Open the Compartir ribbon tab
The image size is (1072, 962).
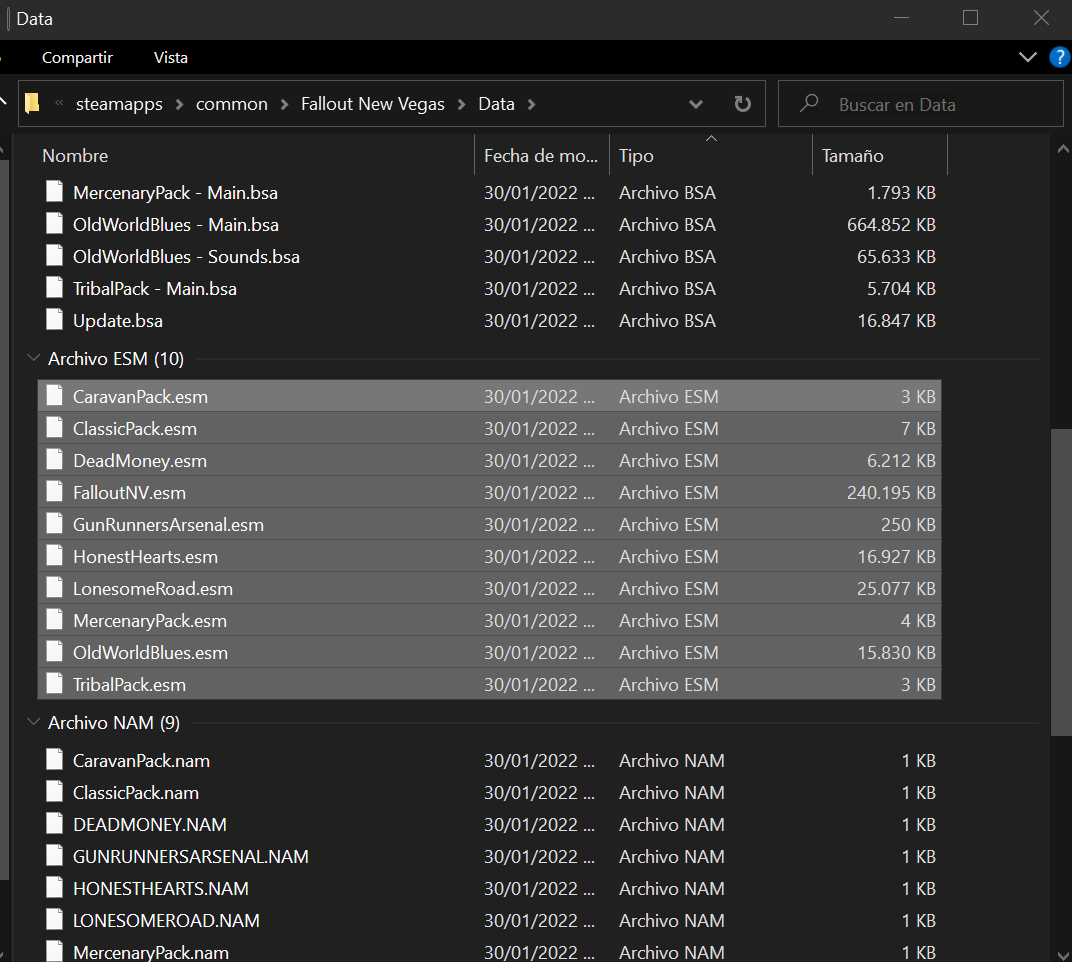[x=77, y=58]
